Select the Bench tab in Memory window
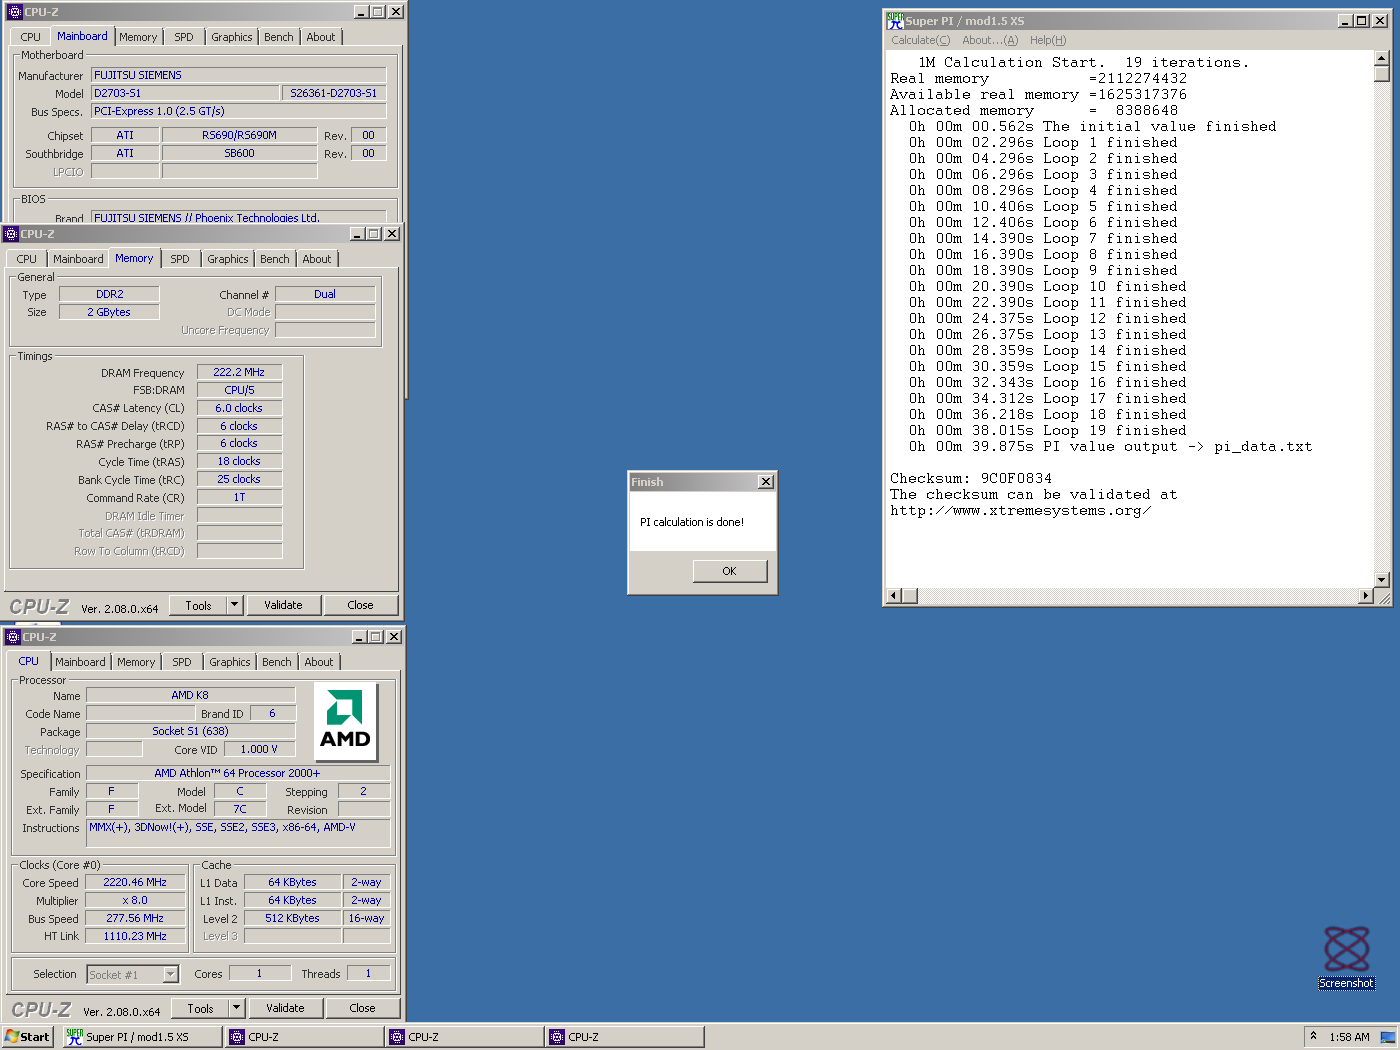Image resolution: width=1400 pixels, height=1050 pixels. click(275, 259)
